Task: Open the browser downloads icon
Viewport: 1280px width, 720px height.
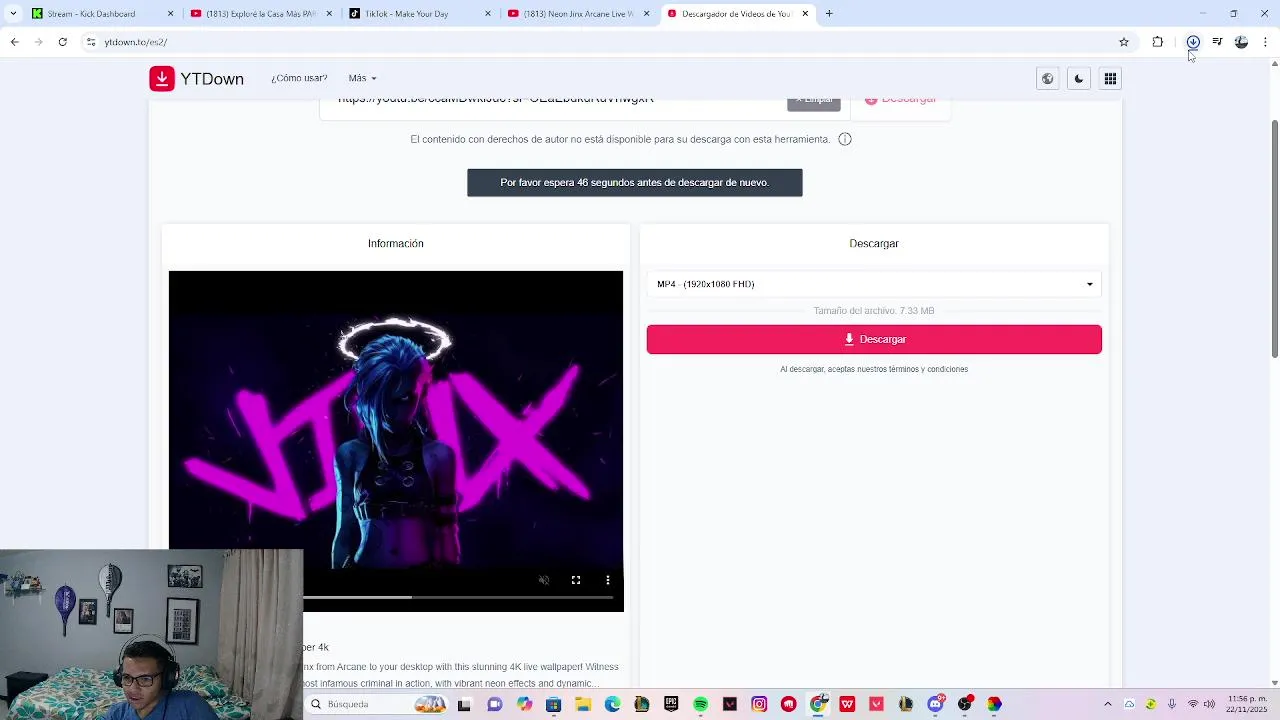Action: pos(1193,42)
